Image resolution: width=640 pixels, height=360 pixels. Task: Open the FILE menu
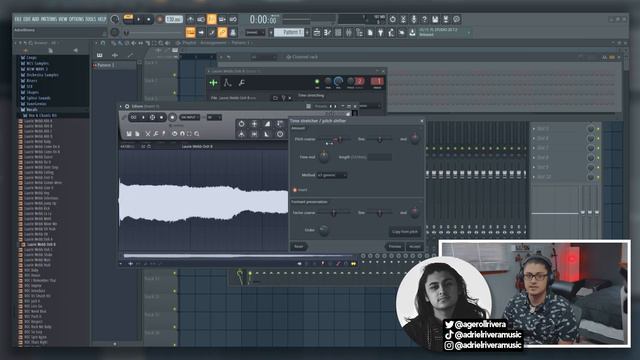18,19
